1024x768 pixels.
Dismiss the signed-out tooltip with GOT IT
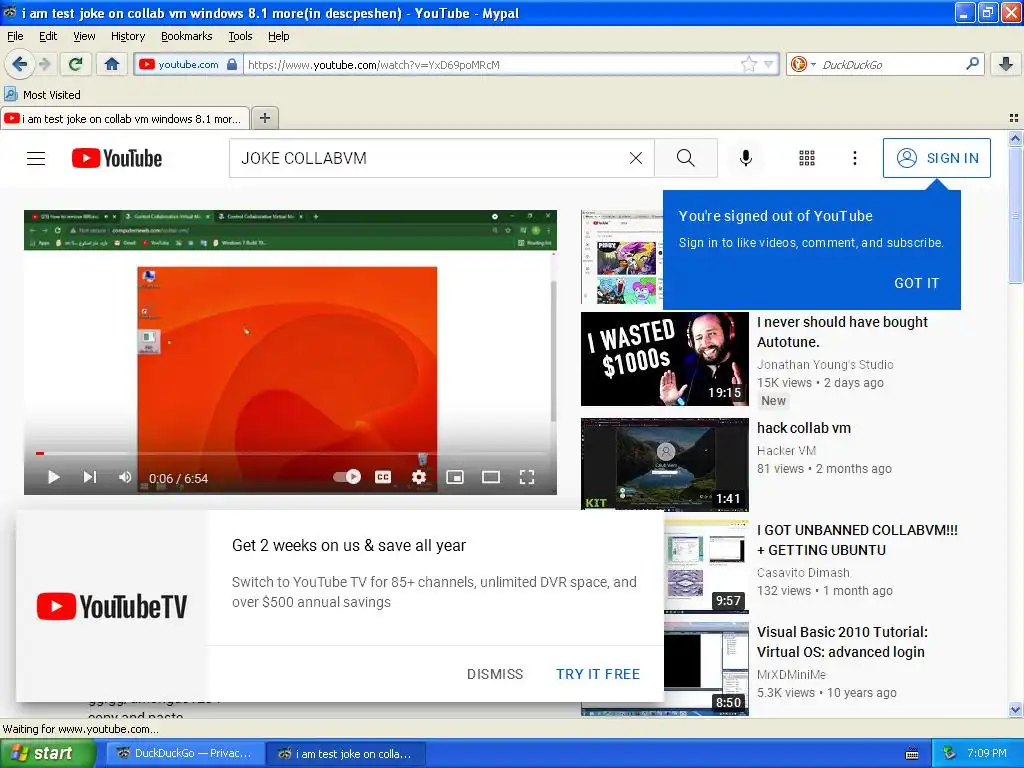click(916, 283)
